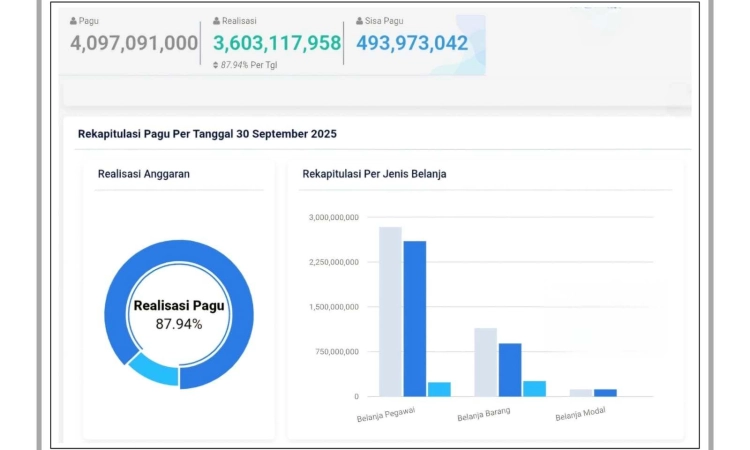Click the blue Sisa Pagu value 493,973,042
The image size is (750, 450).
(x=412, y=43)
